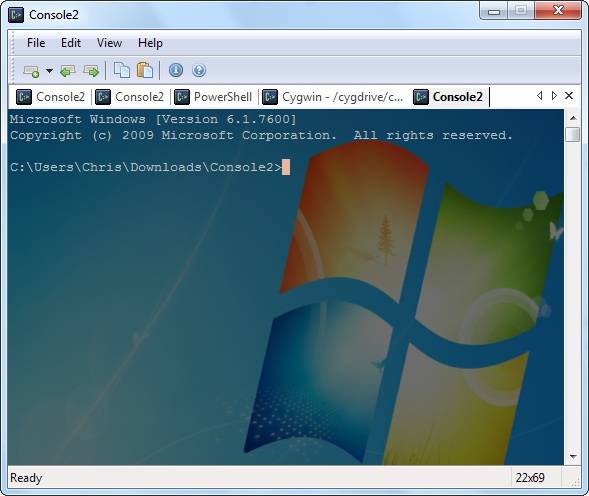Click the Next Tab green arrow icon
This screenshot has width=589, height=496.
click(91, 71)
